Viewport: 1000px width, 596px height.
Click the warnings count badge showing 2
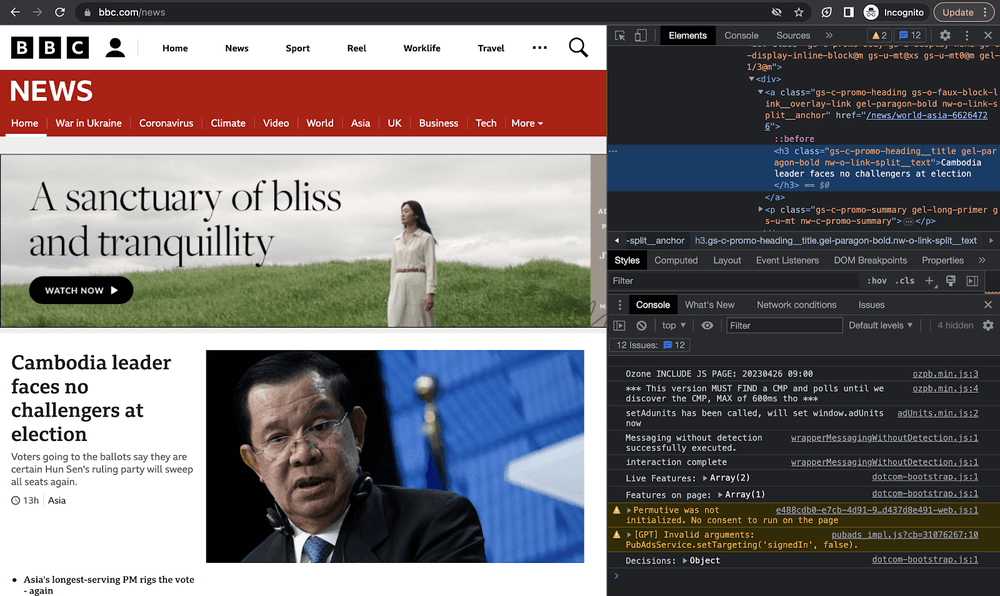pos(879,36)
